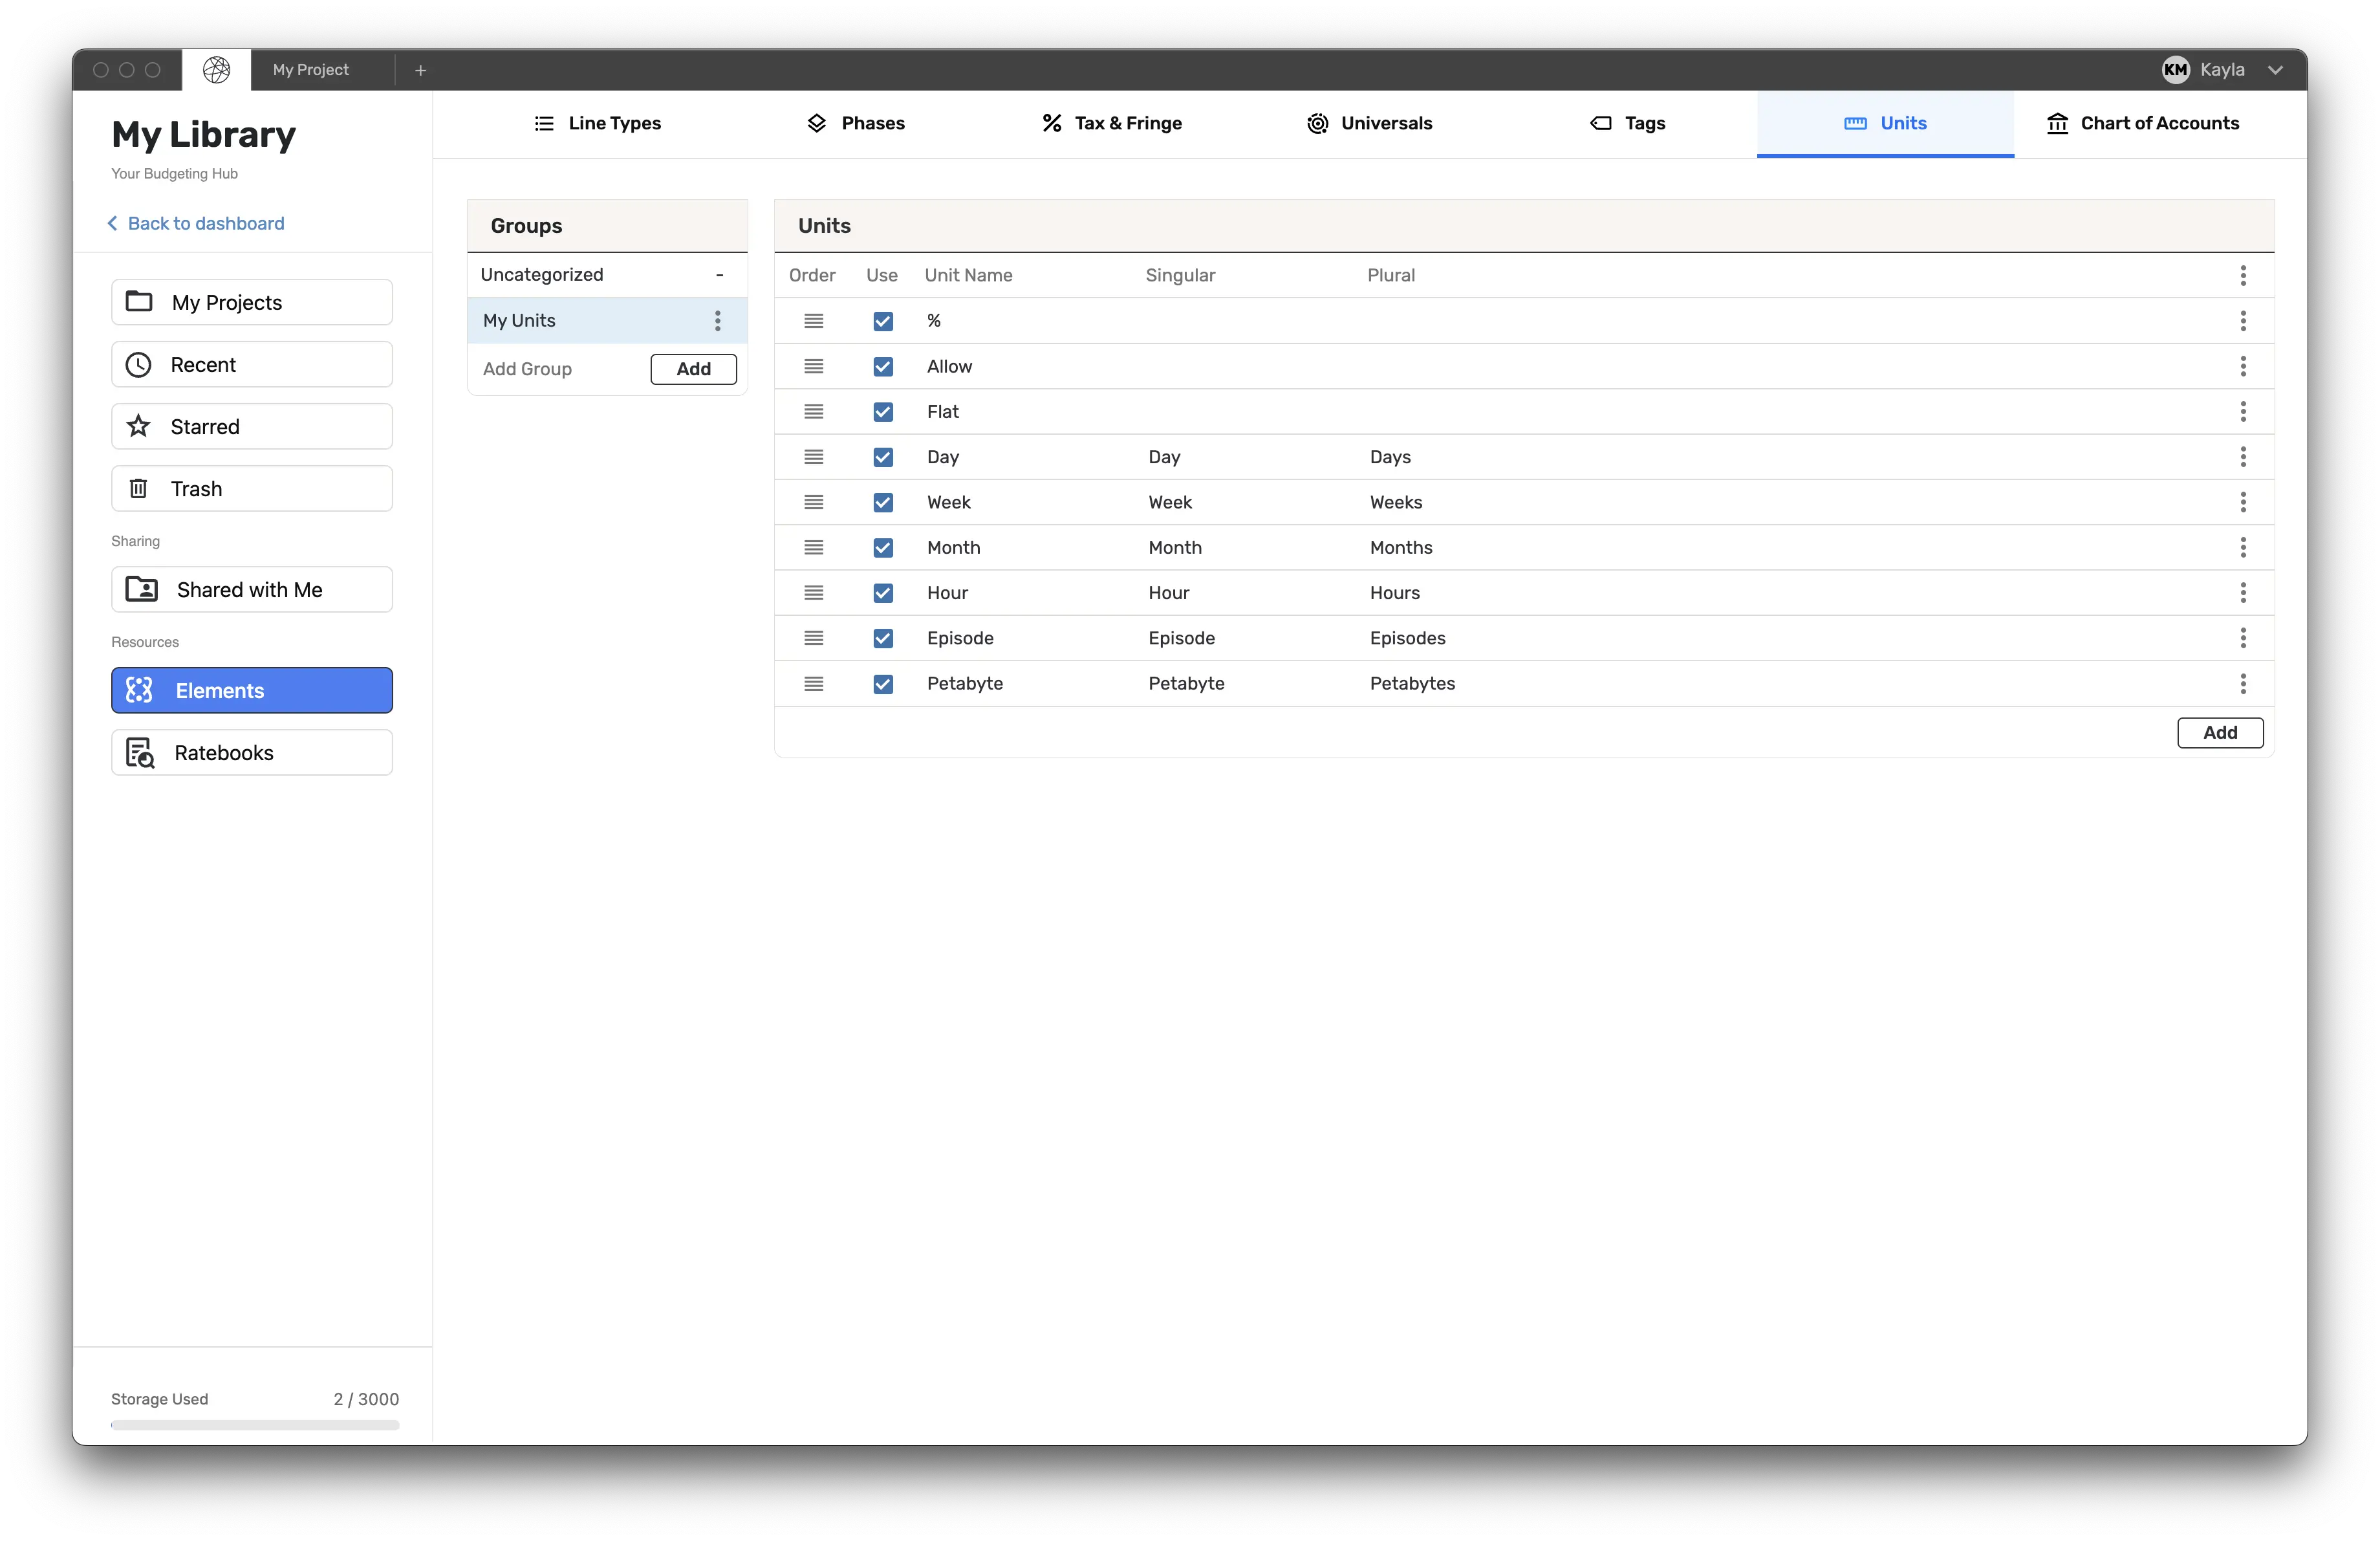
Task: Open the globe home tab icon
Action: pyautogui.click(x=216, y=69)
